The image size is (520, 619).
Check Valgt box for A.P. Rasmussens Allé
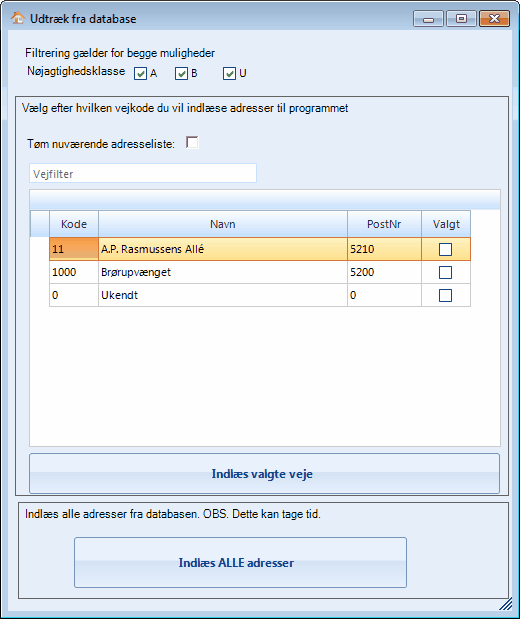(x=445, y=249)
